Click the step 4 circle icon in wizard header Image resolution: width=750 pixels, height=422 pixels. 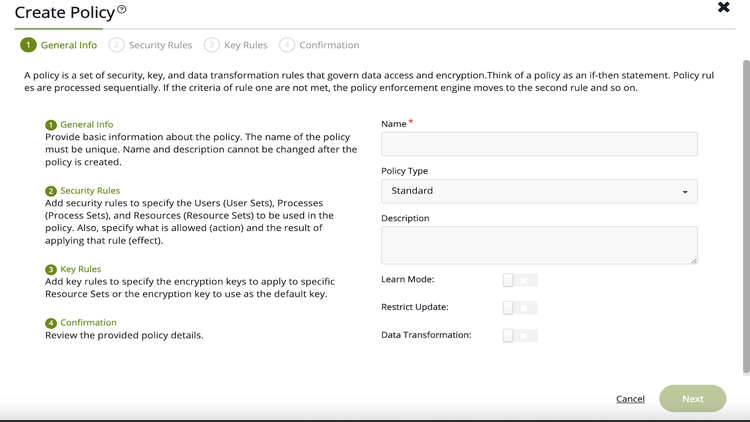[x=287, y=45]
